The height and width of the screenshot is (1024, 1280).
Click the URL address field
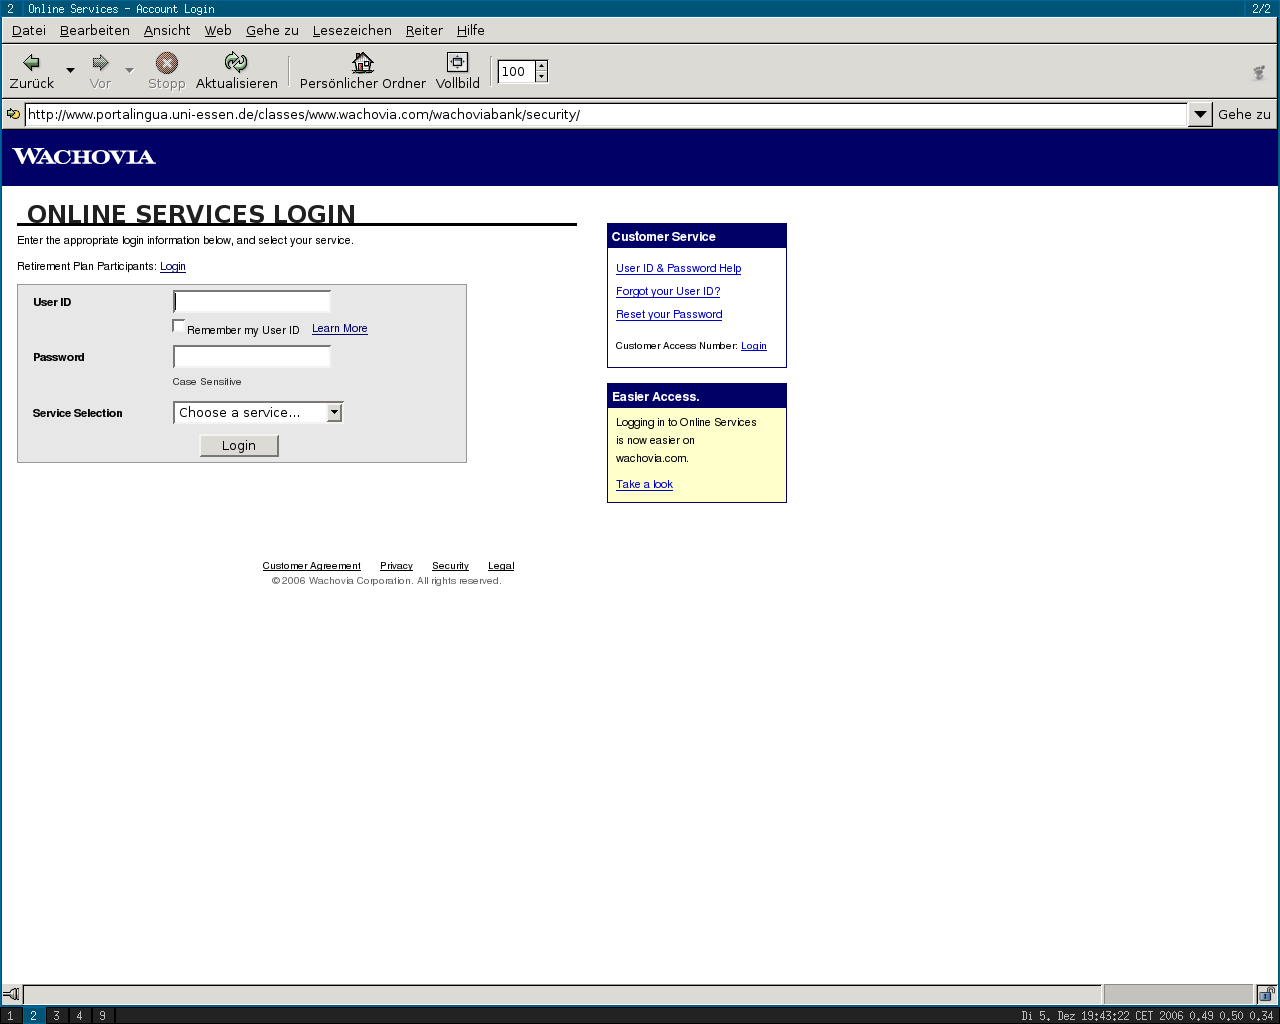[x=606, y=114]
